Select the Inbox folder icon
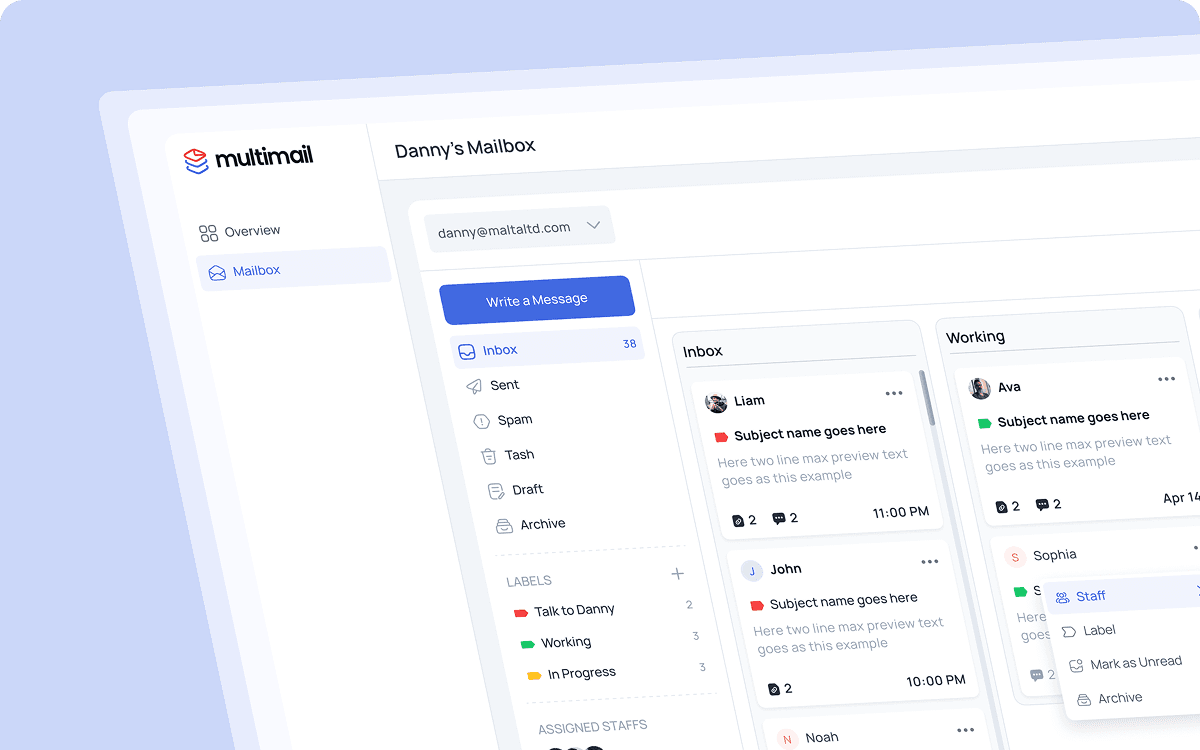This screenshot has height=750, width=1200. (466, 351)
